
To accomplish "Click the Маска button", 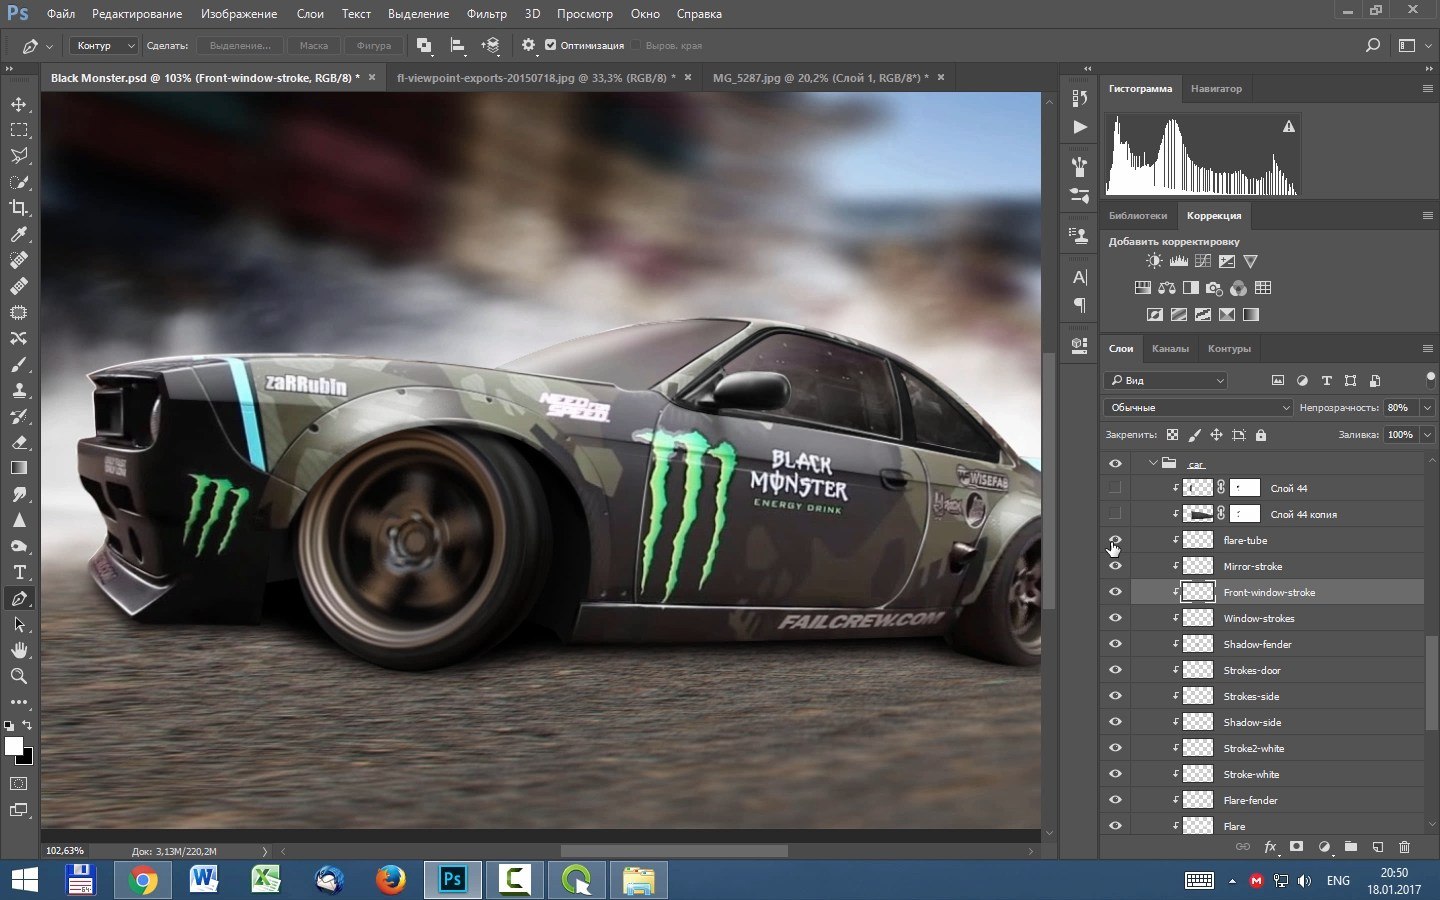I will click(x=314, y=45).
